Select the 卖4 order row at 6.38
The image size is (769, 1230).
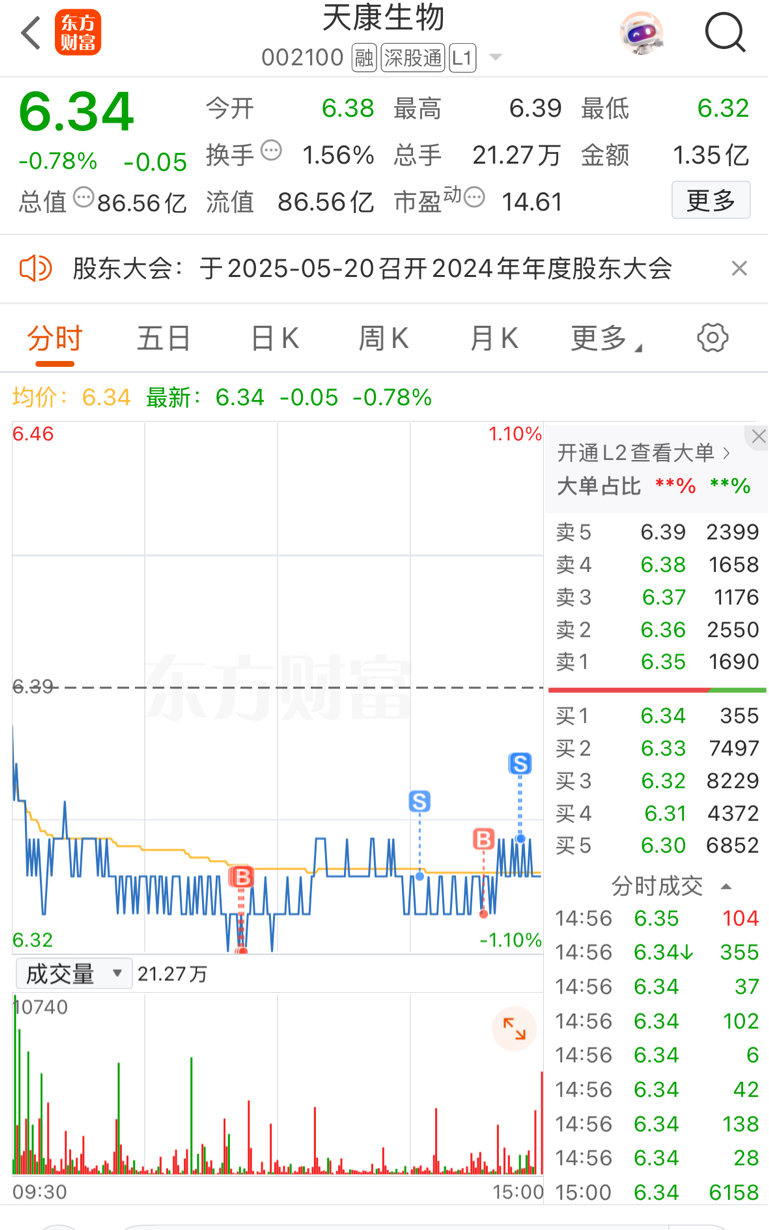click(657, 565)
